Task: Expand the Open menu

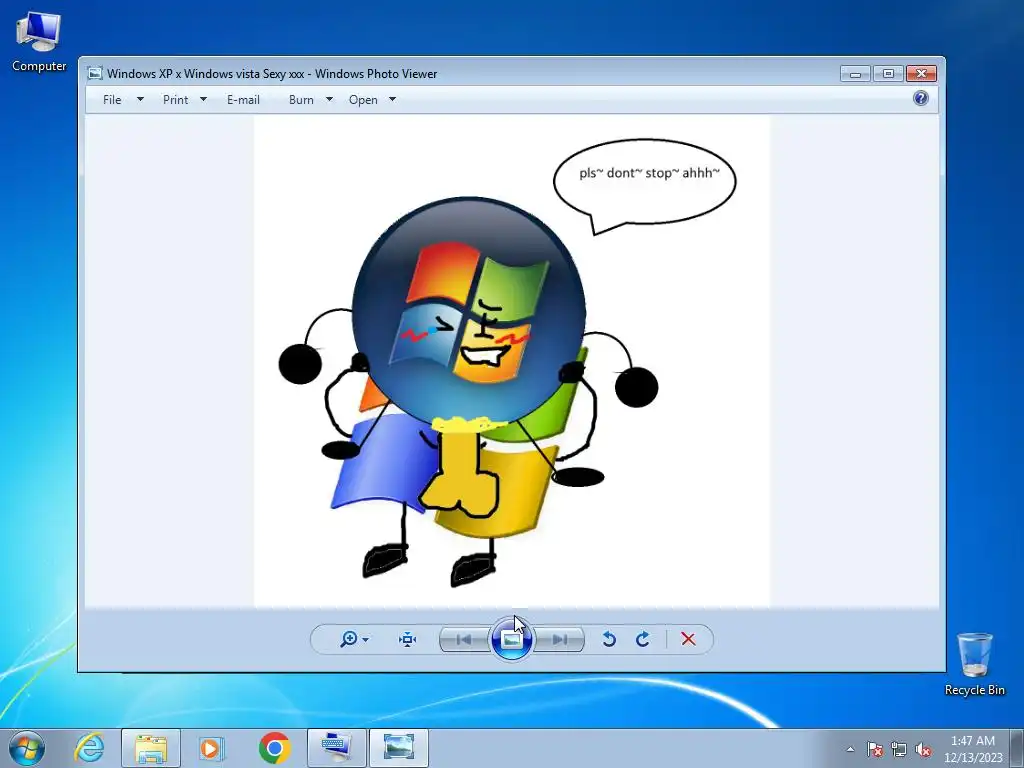Action: point(363,100)
